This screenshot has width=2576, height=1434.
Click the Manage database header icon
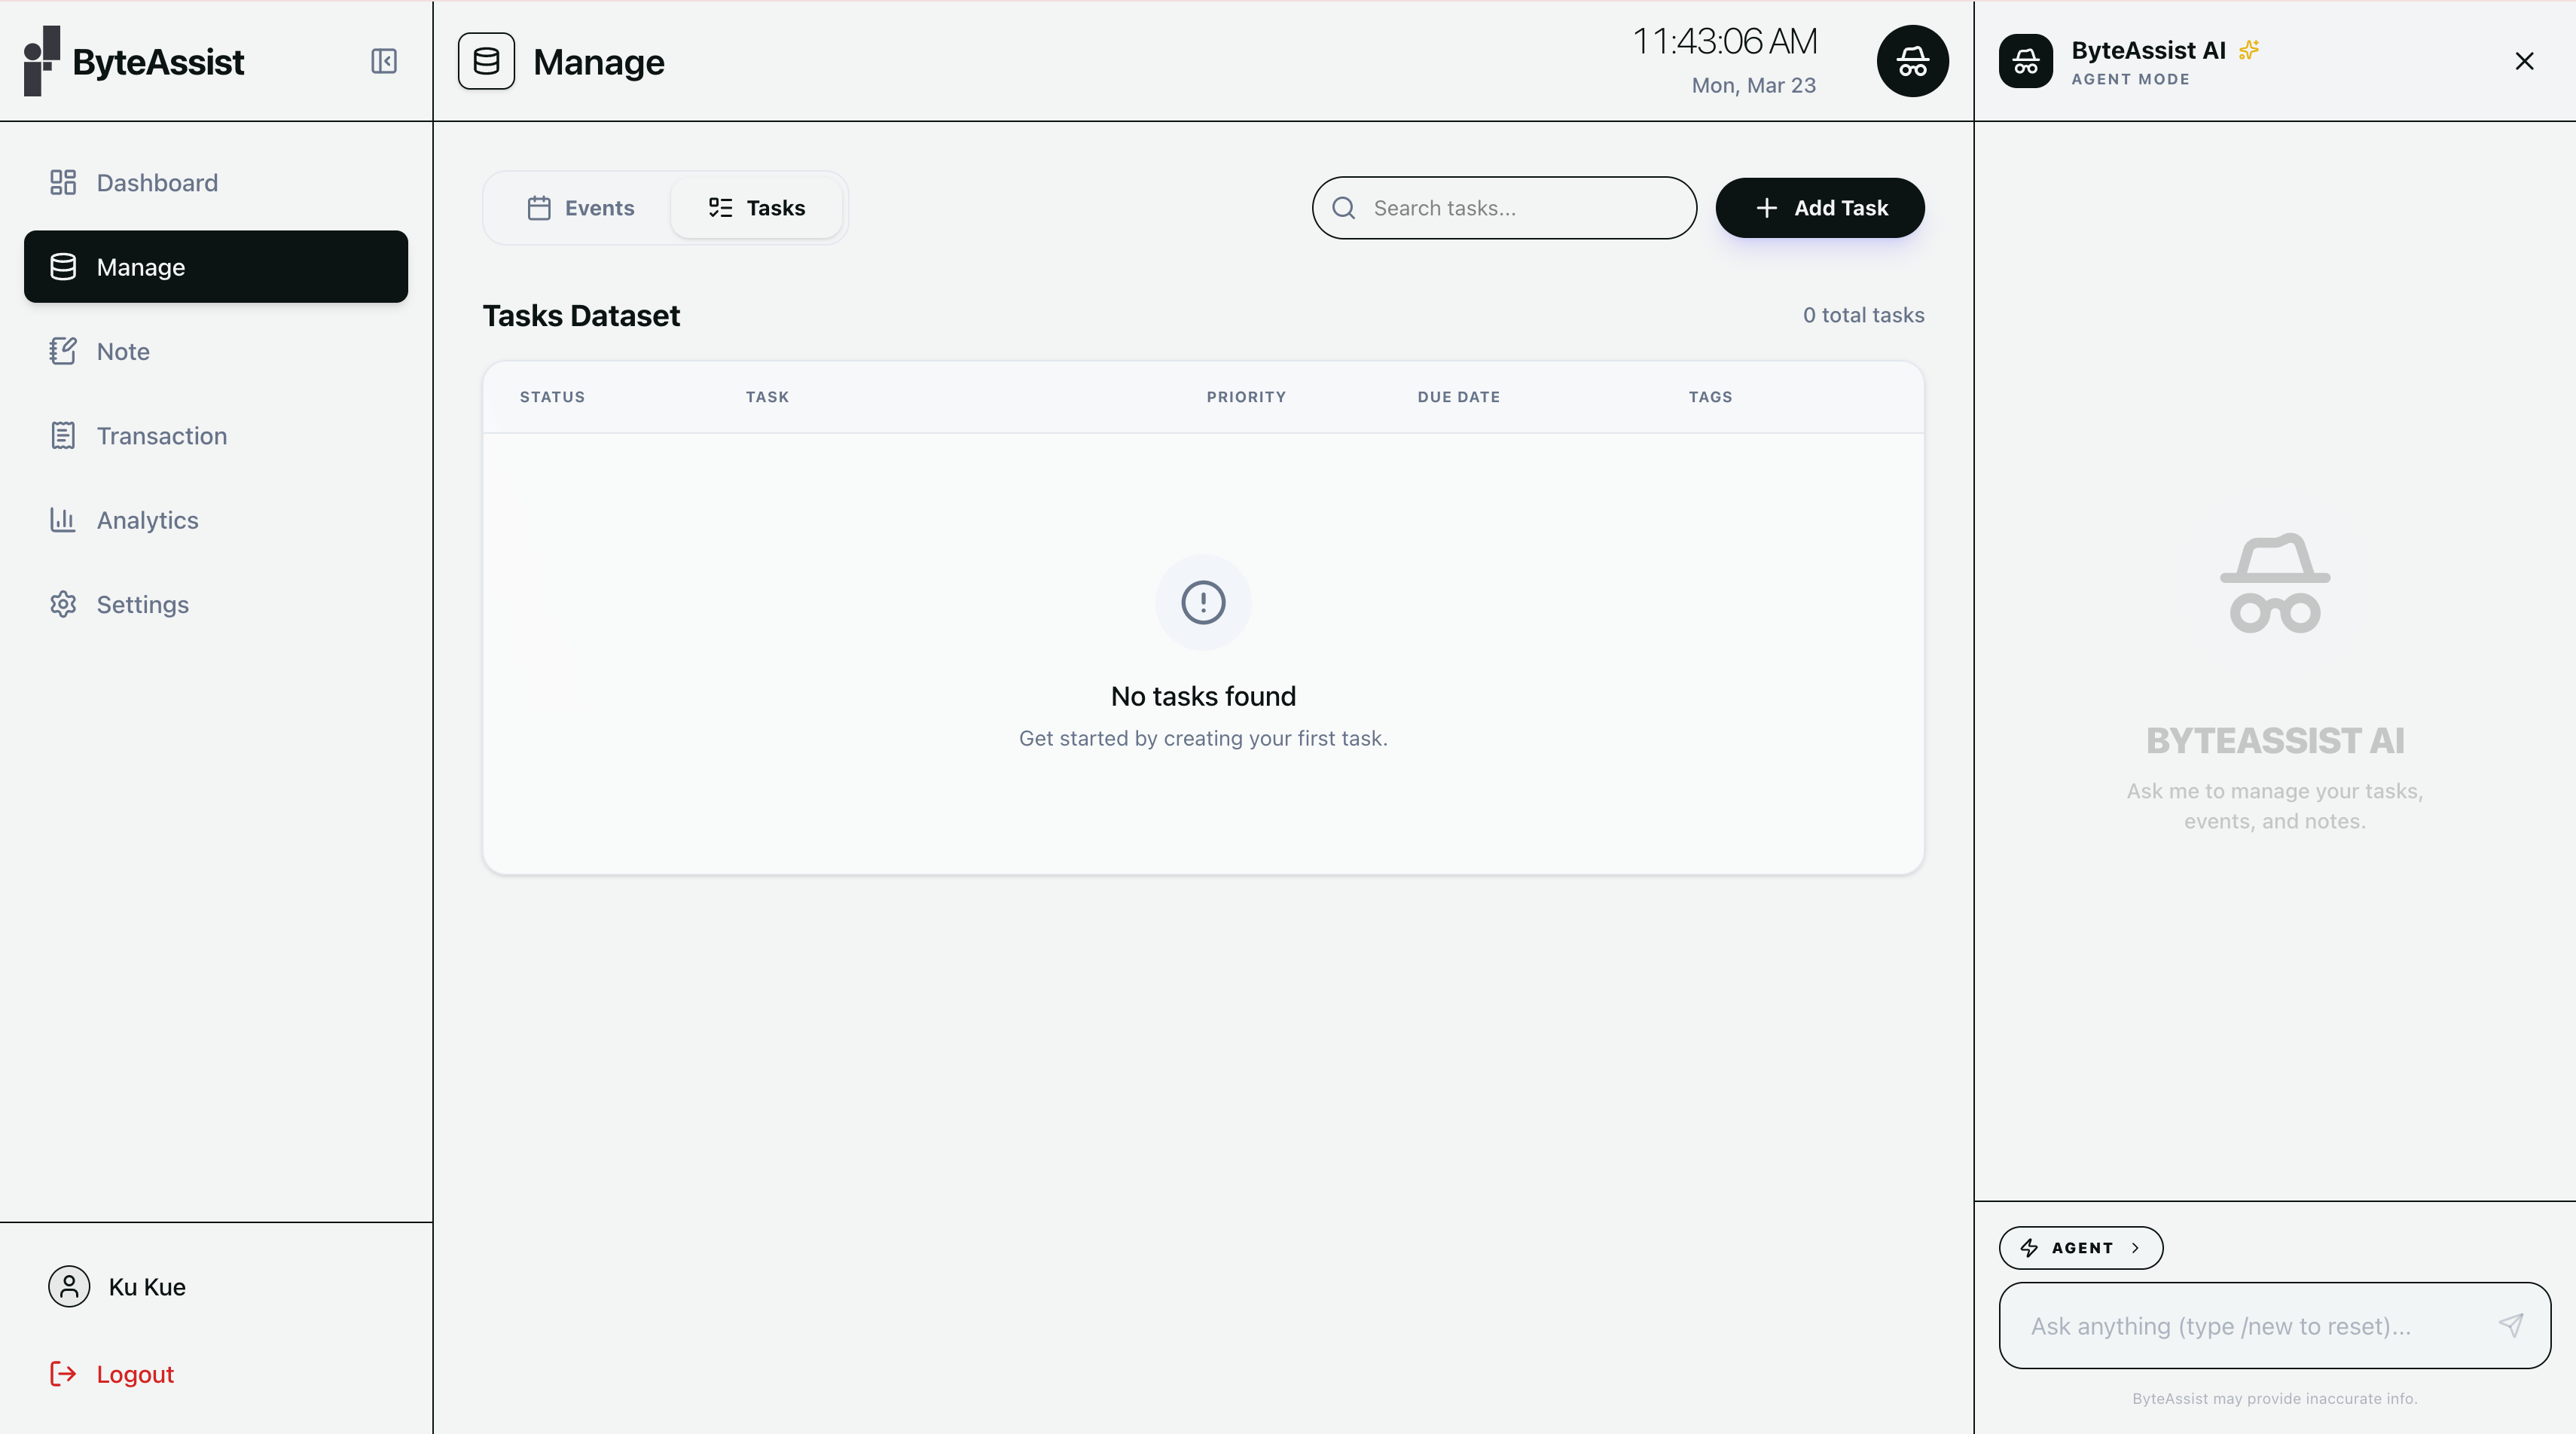(486, 61)
